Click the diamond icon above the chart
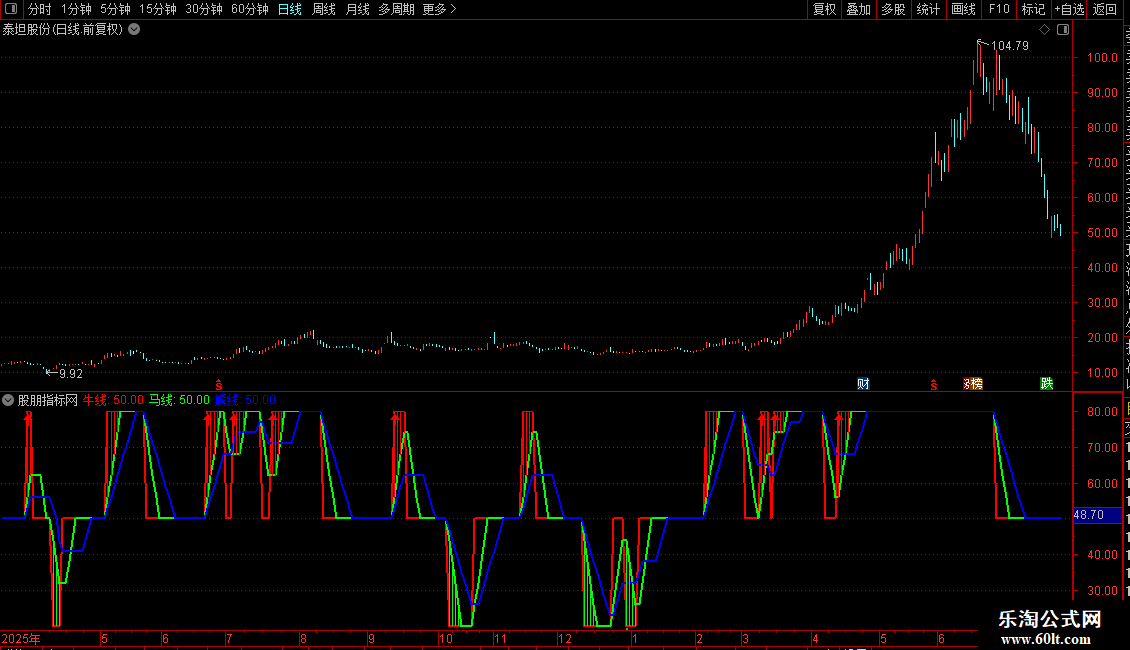The height and width of the screenshot is (650, 1130). pyautogui.click(x=1044, y=30)
